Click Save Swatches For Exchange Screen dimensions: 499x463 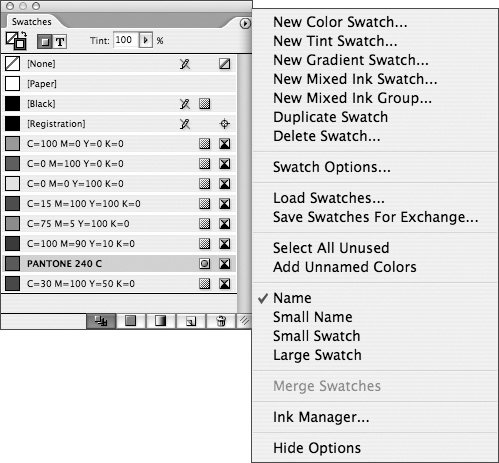(x=376, y=217)
